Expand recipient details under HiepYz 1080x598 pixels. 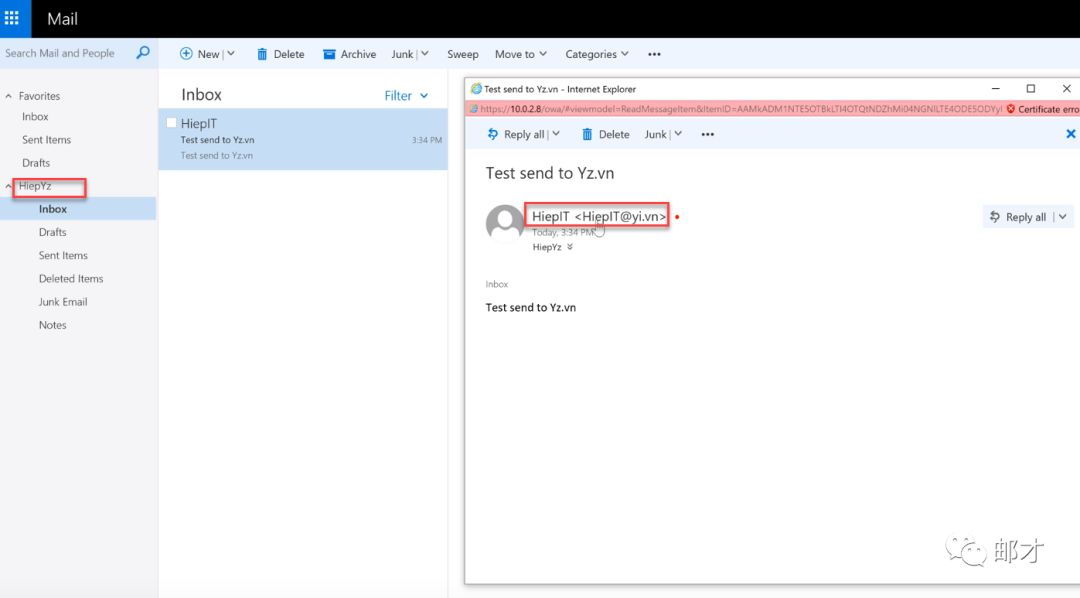pyautogui.click(x=570, y=247)
